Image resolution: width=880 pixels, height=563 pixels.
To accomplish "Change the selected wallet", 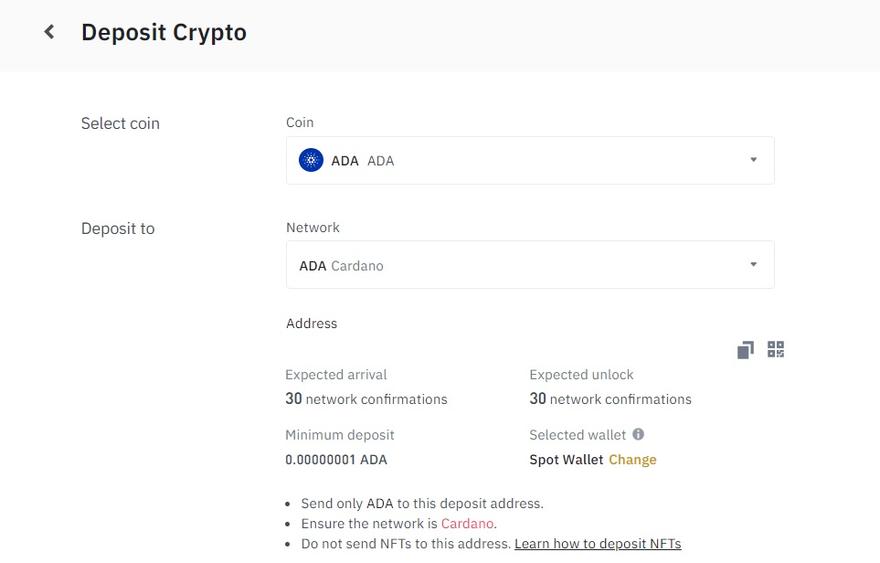I will pyautogui.click(x=632, y=460).
